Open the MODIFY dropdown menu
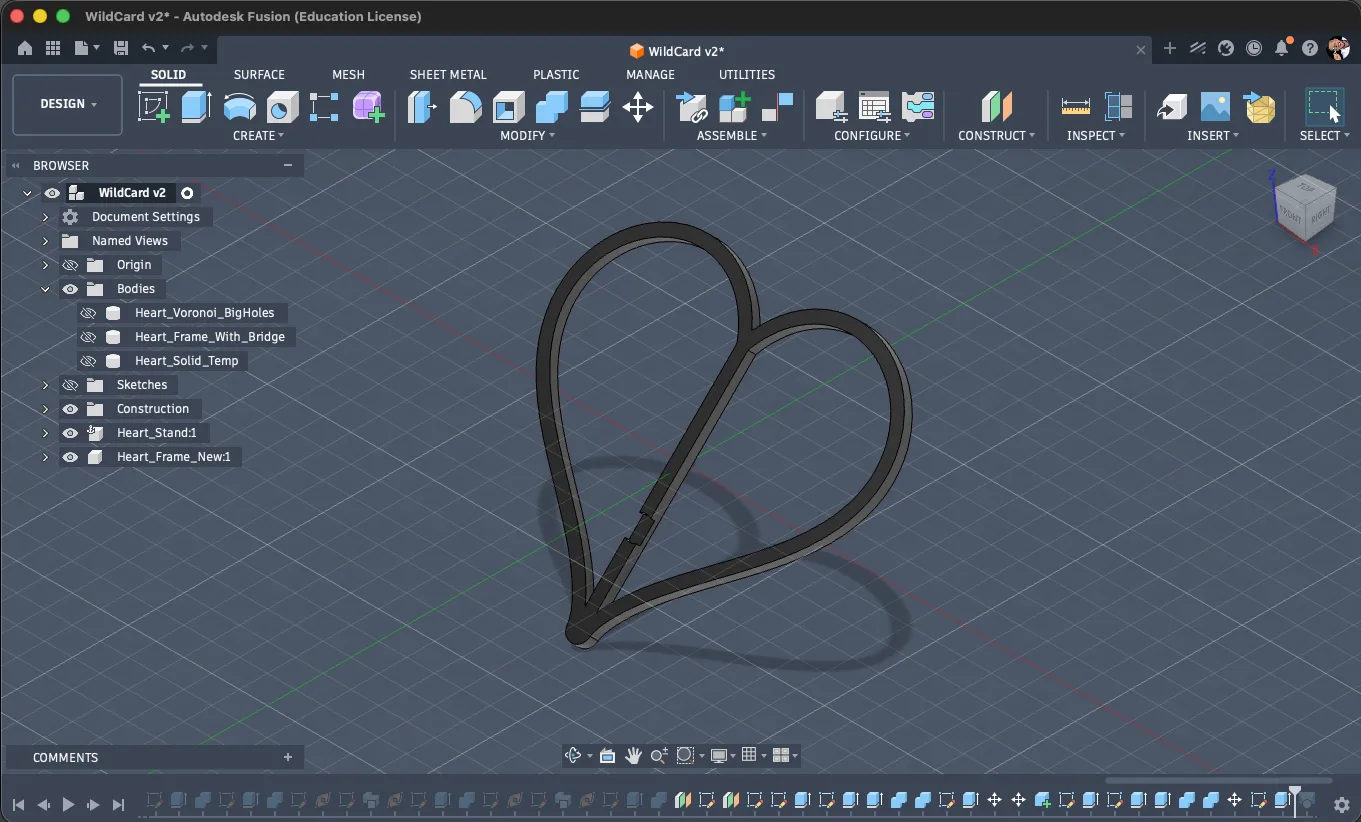The width and height of the screenshot is (1361, 822). pos(527,135)
